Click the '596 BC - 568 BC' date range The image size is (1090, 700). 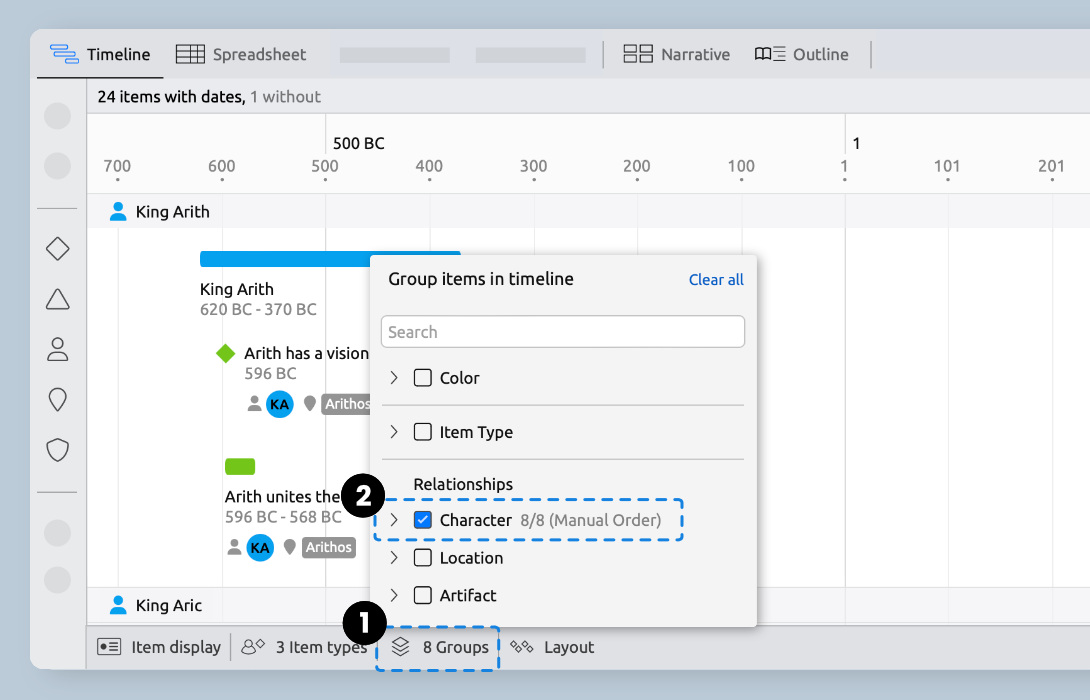point(283,516)
